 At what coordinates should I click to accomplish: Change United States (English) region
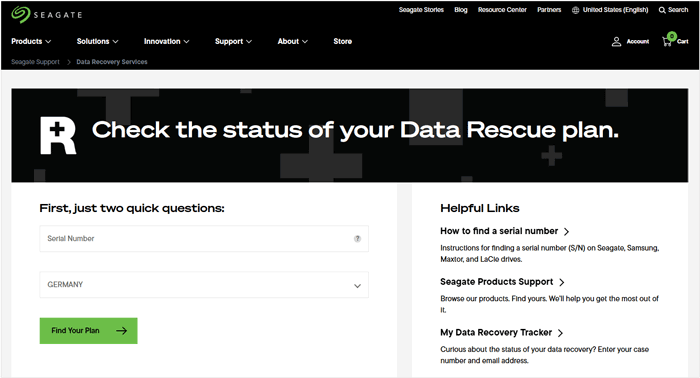point(615,10)
